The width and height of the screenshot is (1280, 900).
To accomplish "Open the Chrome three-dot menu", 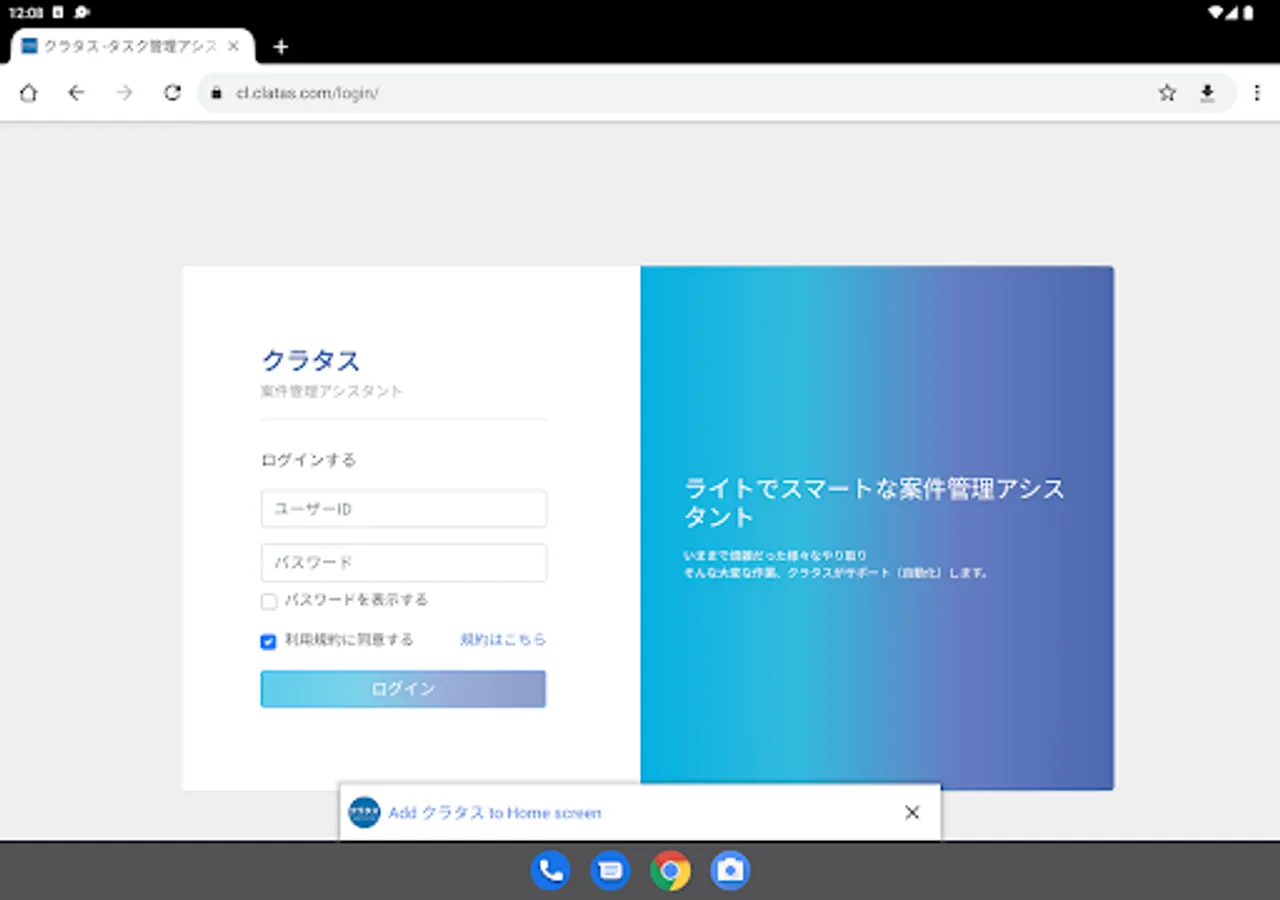I will point(1257,93).
